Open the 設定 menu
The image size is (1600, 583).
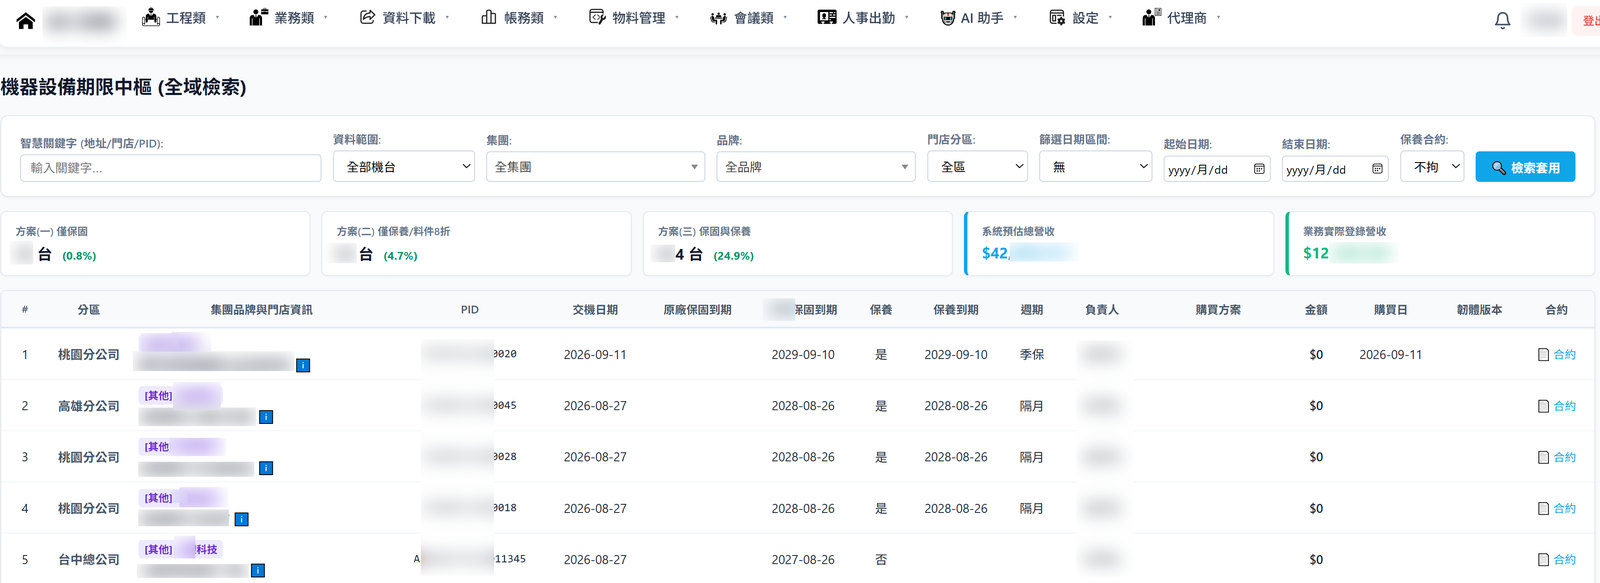[1081, 18]
